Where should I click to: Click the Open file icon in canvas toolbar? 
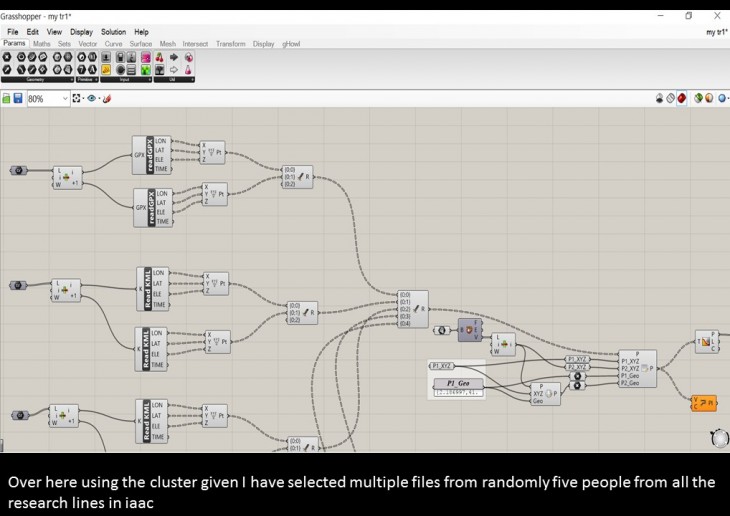[6, 99]
